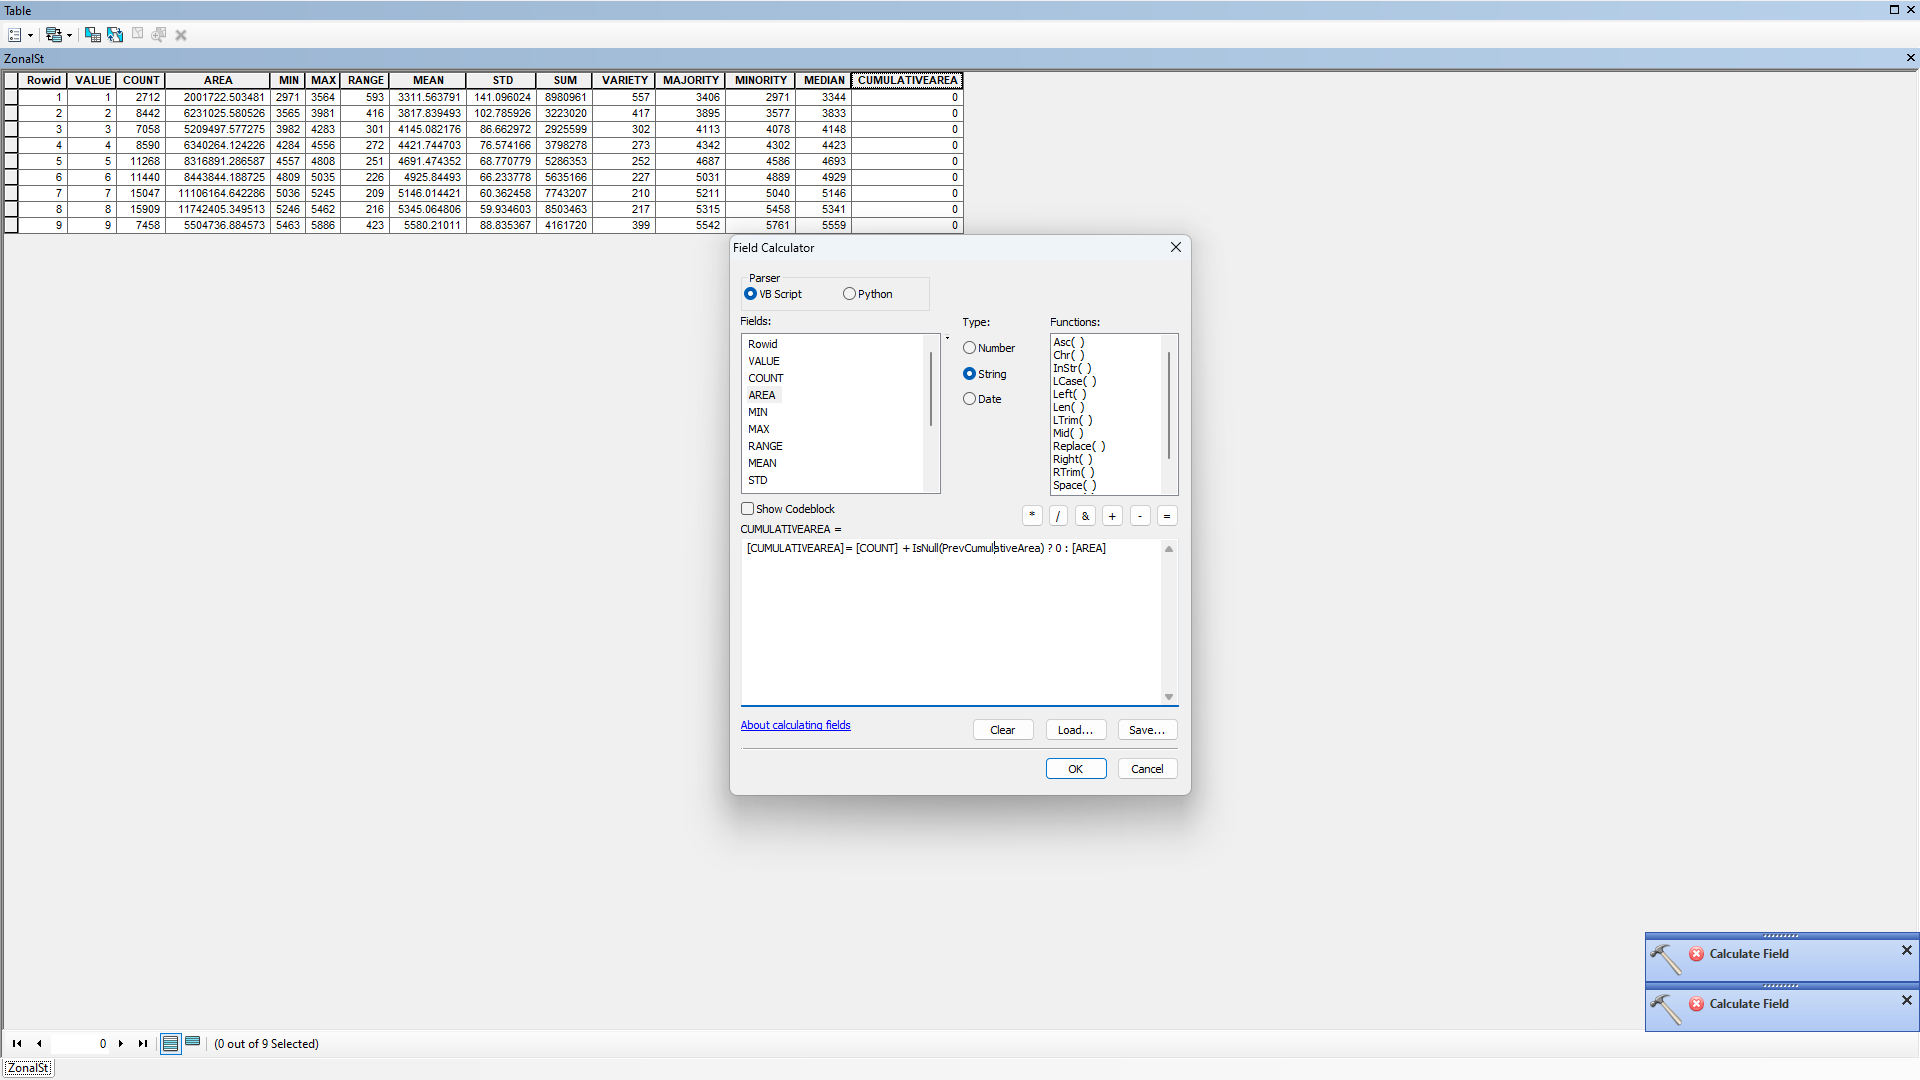Screen dimensions: 1920x1080
Task: Select the ZonalSt tab at bottom
Action: [28, 1068]
